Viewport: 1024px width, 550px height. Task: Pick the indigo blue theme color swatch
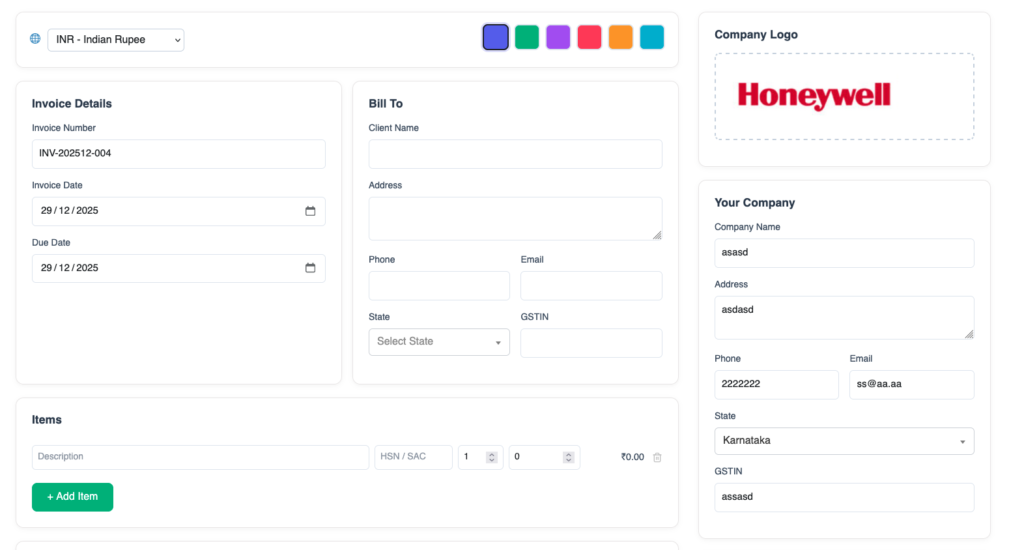[496, 37]
